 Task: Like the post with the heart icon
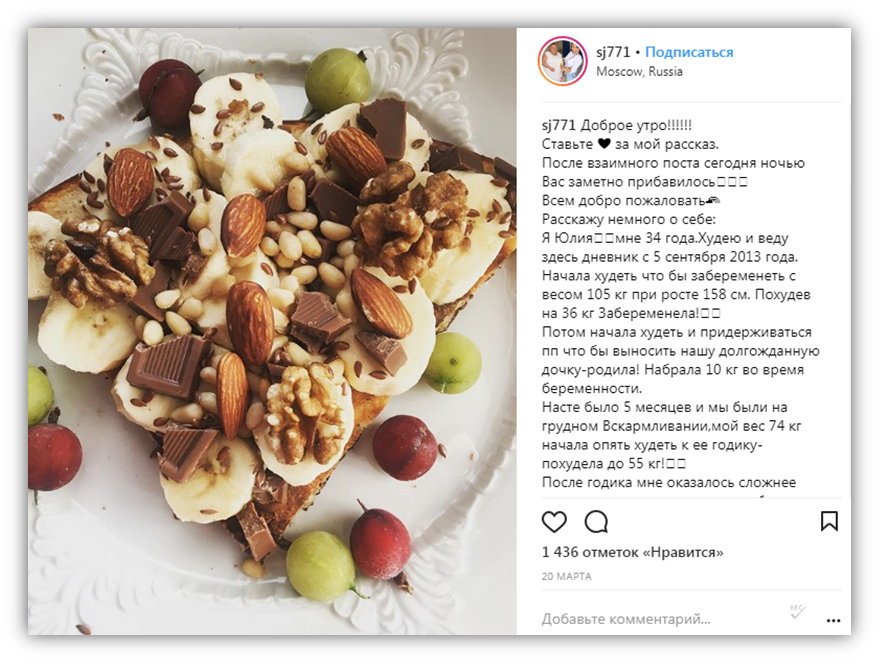[554, 522]
